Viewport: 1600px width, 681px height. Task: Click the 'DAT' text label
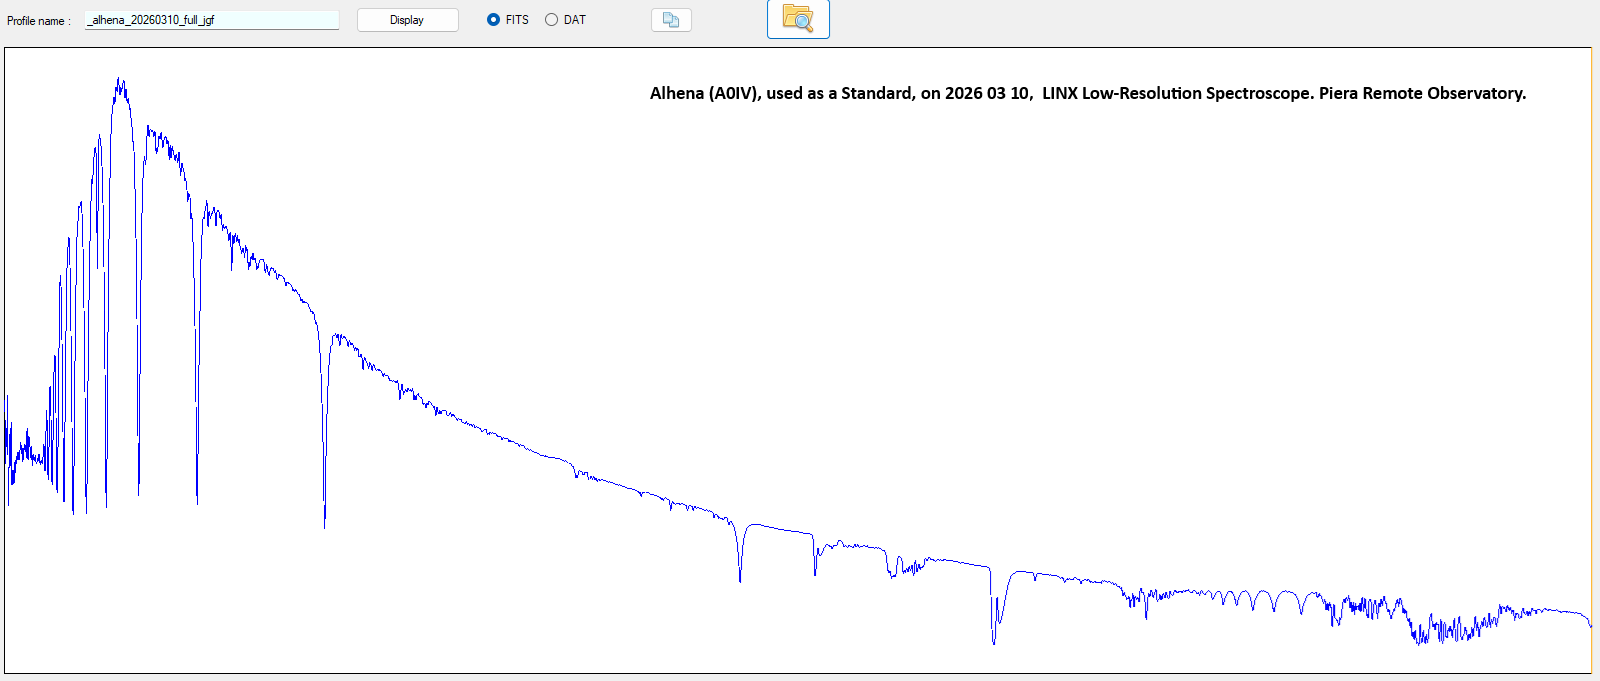[575, 20]
